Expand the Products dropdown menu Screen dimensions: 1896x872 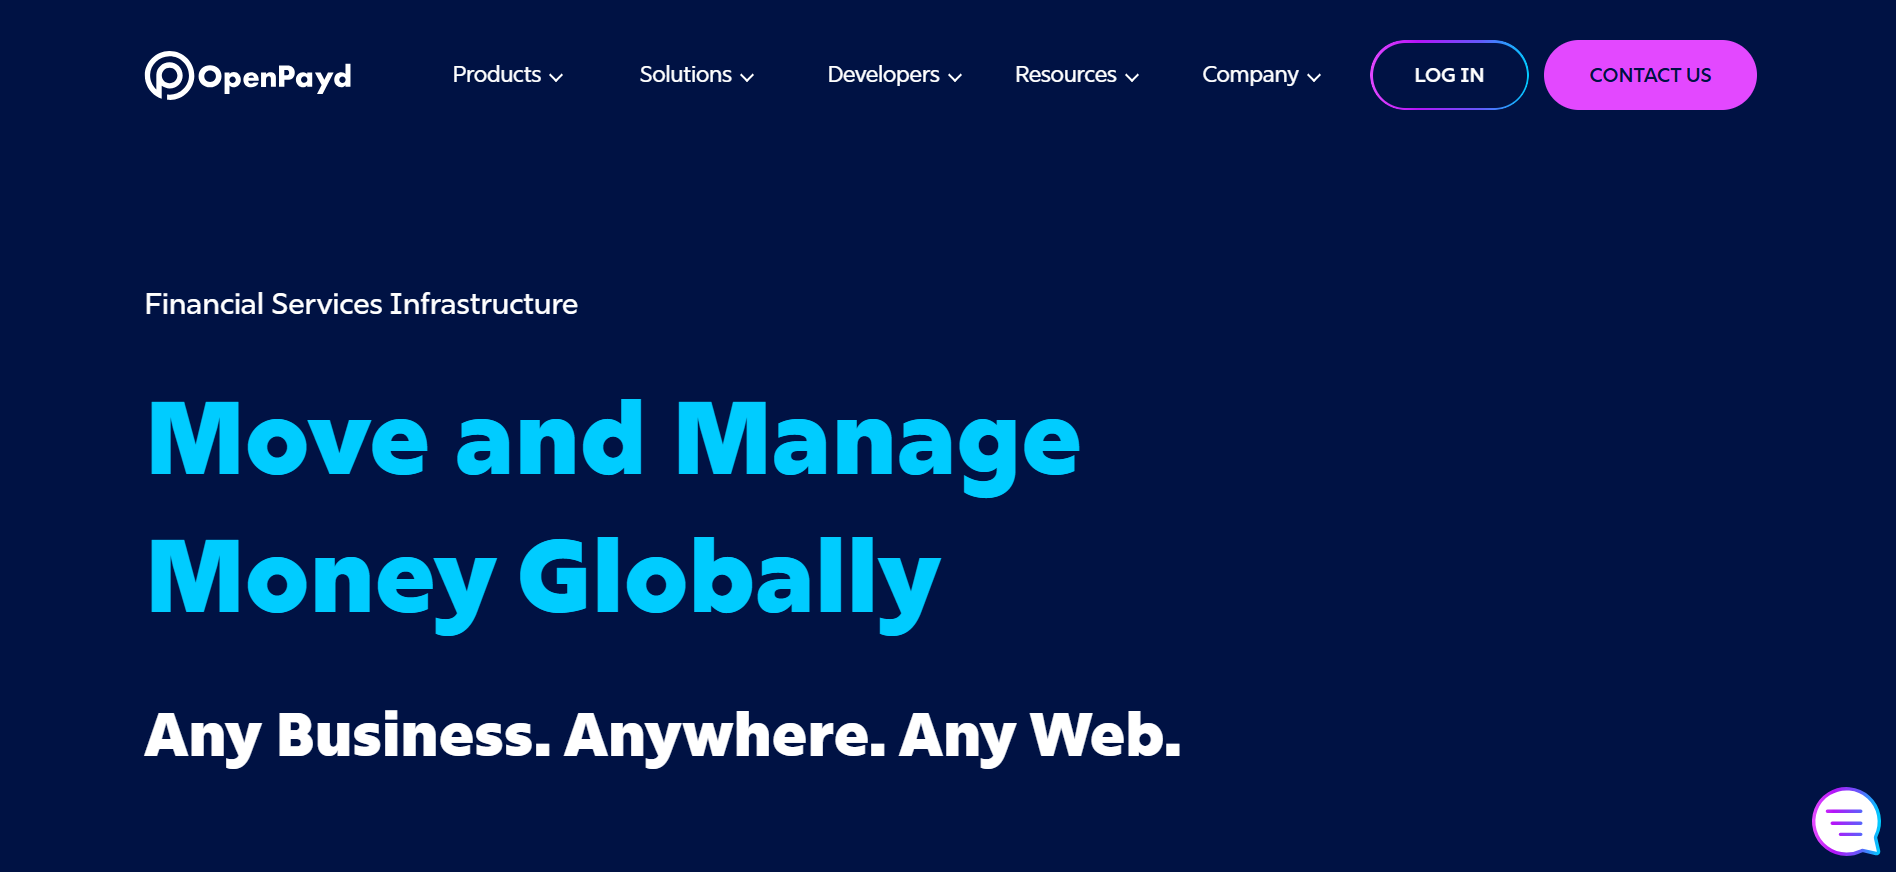[508, 75]
